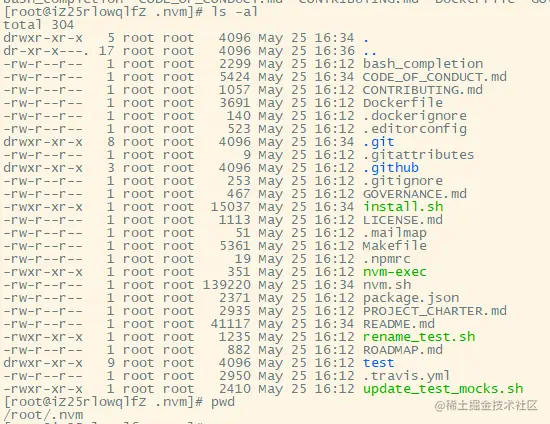Select the 2299 size of bash_completion
The height and width of the screenshot is (424, 550).
[235, 64]
